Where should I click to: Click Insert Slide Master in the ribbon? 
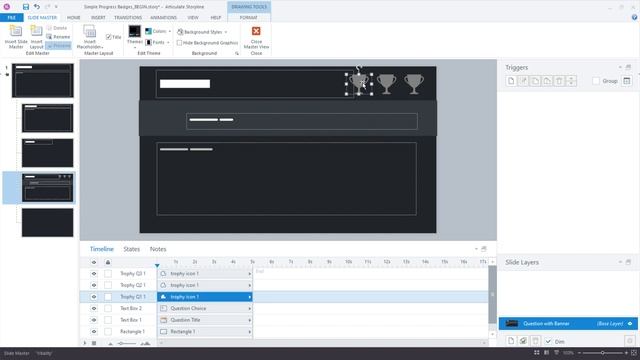coord(16,37)
